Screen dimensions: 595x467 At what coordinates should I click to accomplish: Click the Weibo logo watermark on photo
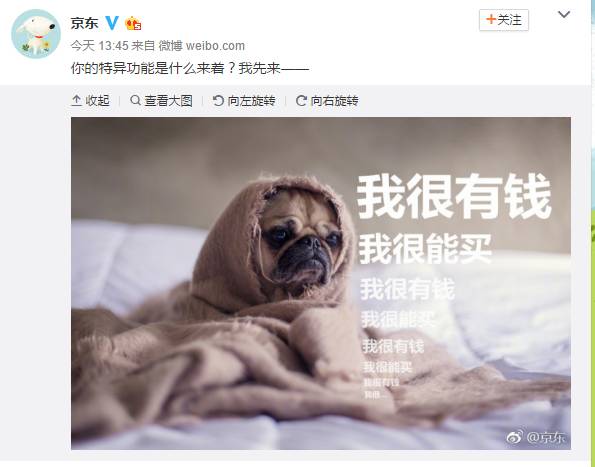click(515, 437)
